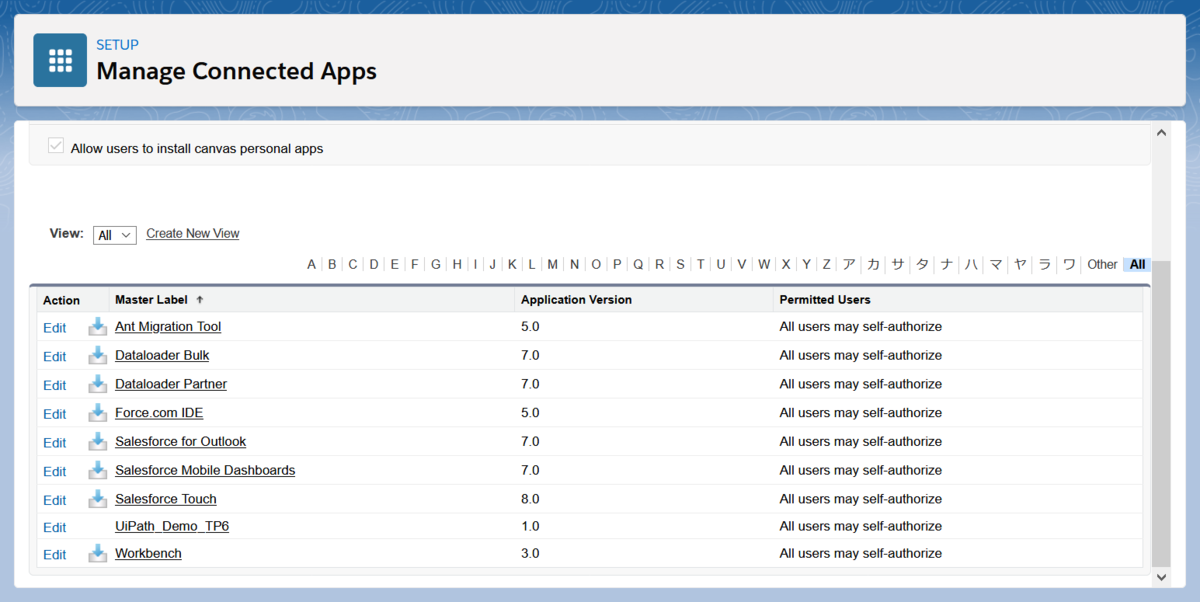
Task: Edit the Salesforce Mobile Dashboards app
Action: pyautogui.click(x=54, y=472)
